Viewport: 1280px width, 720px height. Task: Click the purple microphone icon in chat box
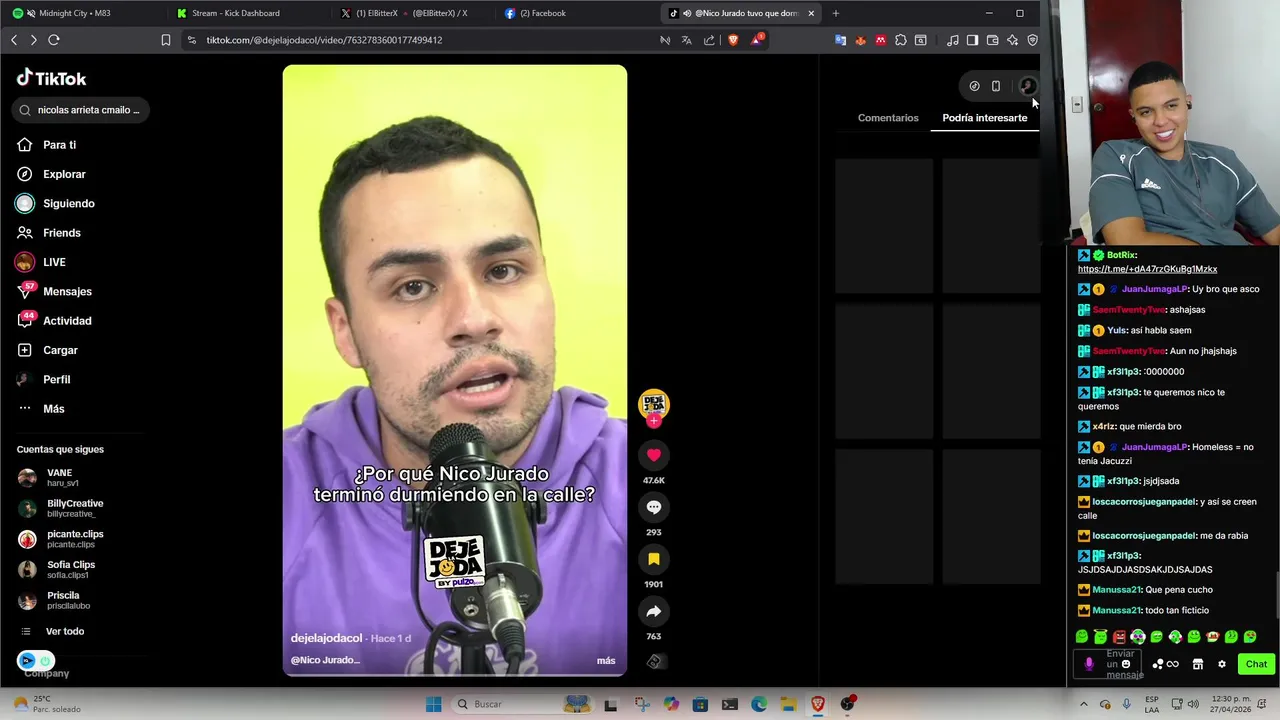(1089, 664)
